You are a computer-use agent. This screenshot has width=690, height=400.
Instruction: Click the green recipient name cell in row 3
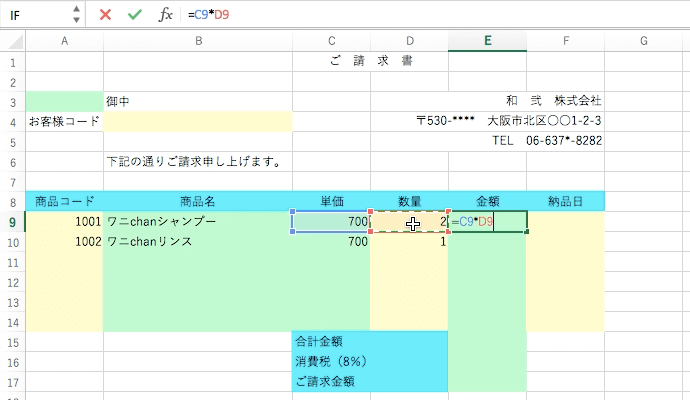65,102
